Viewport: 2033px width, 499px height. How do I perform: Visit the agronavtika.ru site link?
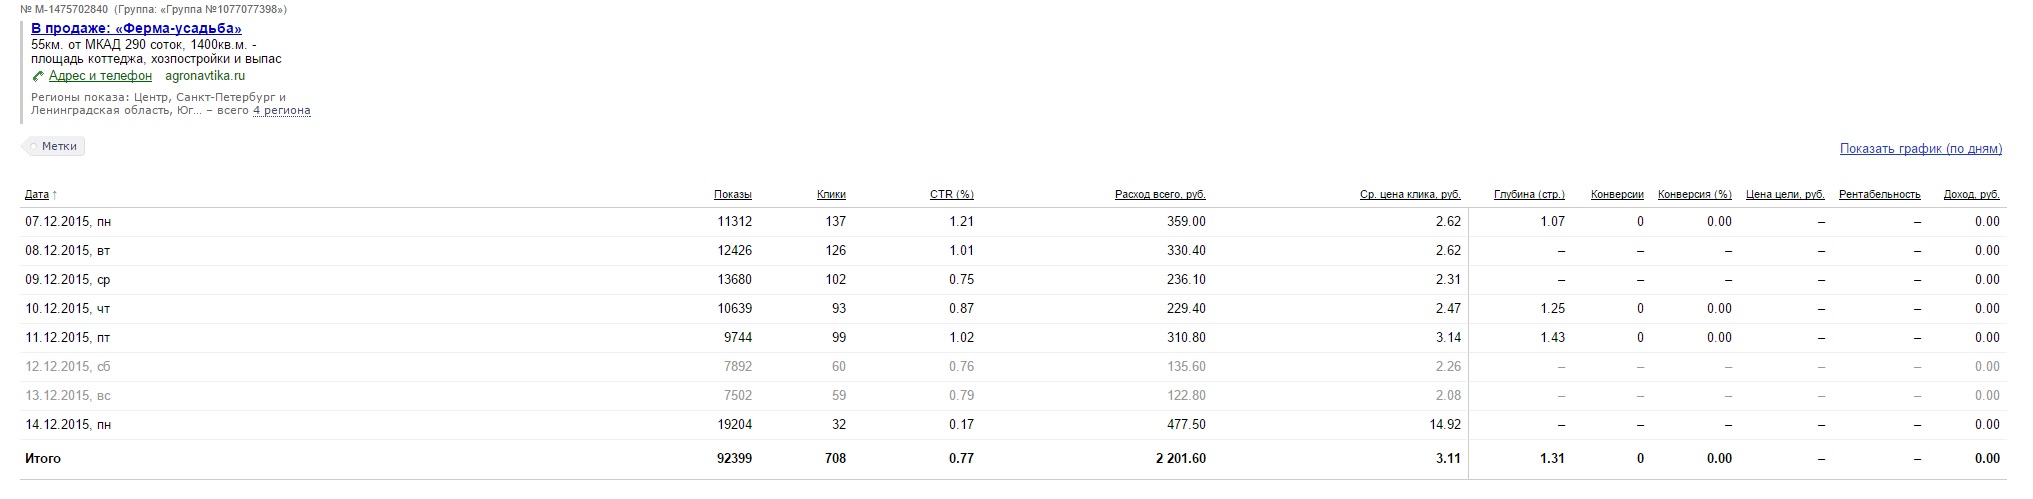pyautogui.click(x=205, y=76)
